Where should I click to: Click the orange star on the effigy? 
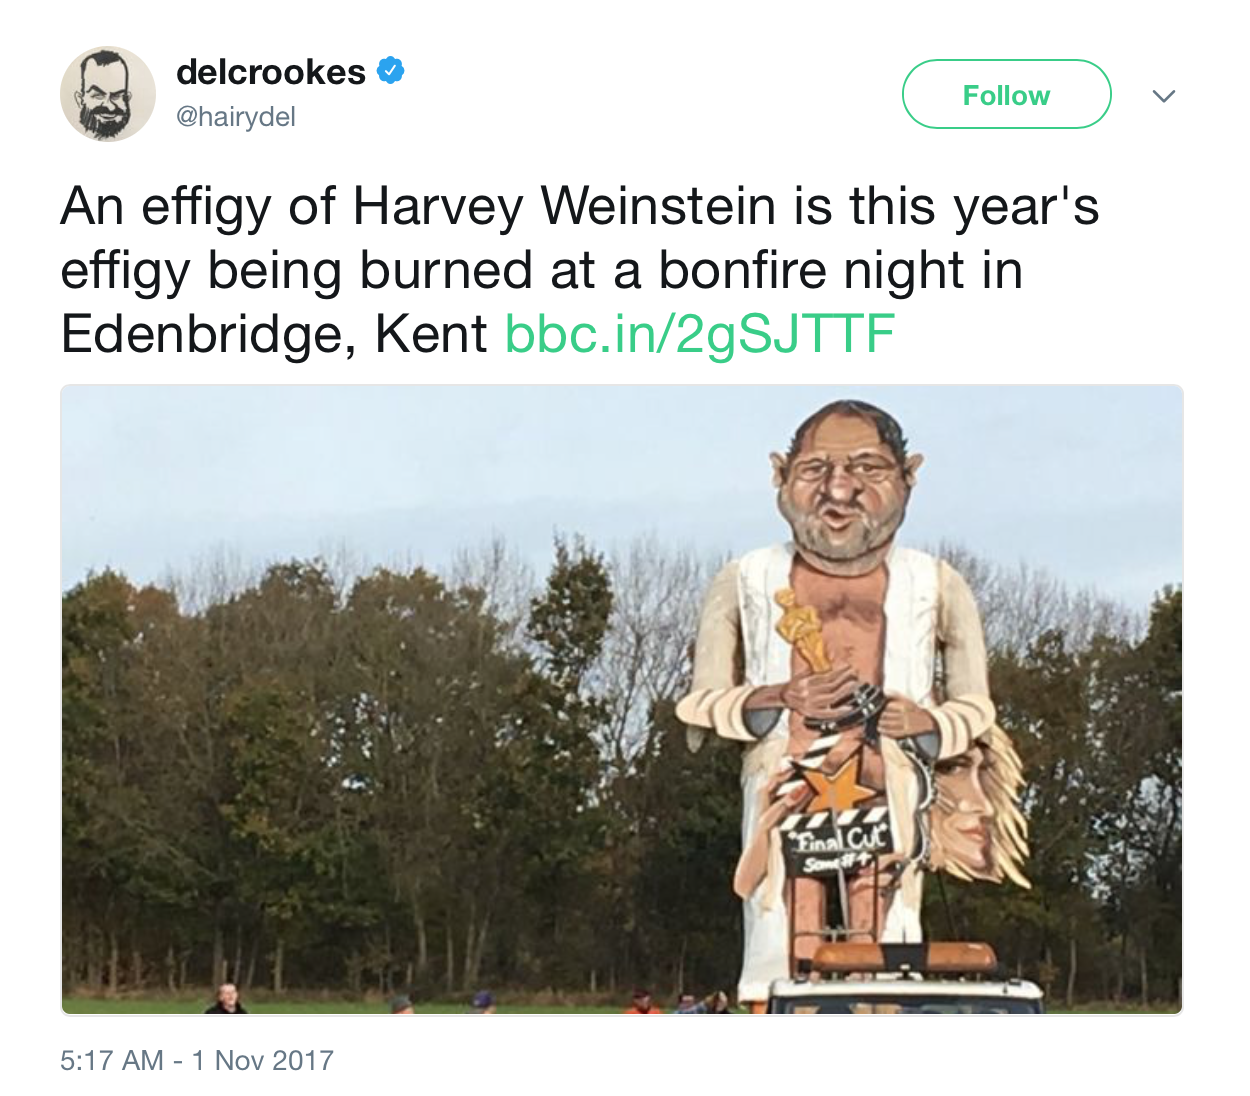pyautogui.click(x=838, y=786)
